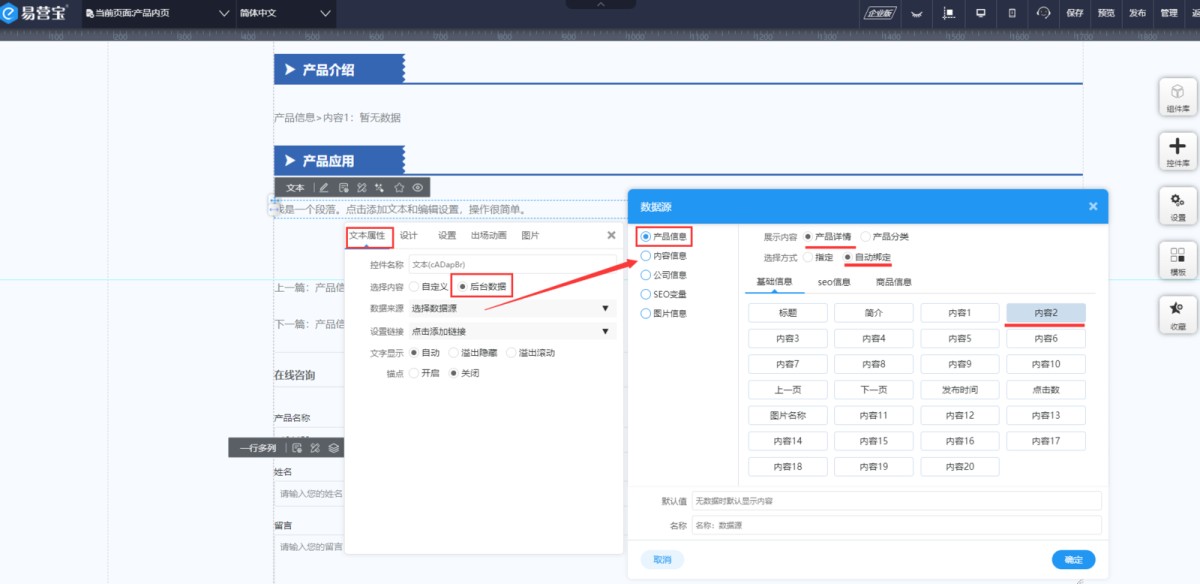This screenshot has width=1200, height=584.
Task: Open the 模板 template panel icon
Action: pos(1177,260)
